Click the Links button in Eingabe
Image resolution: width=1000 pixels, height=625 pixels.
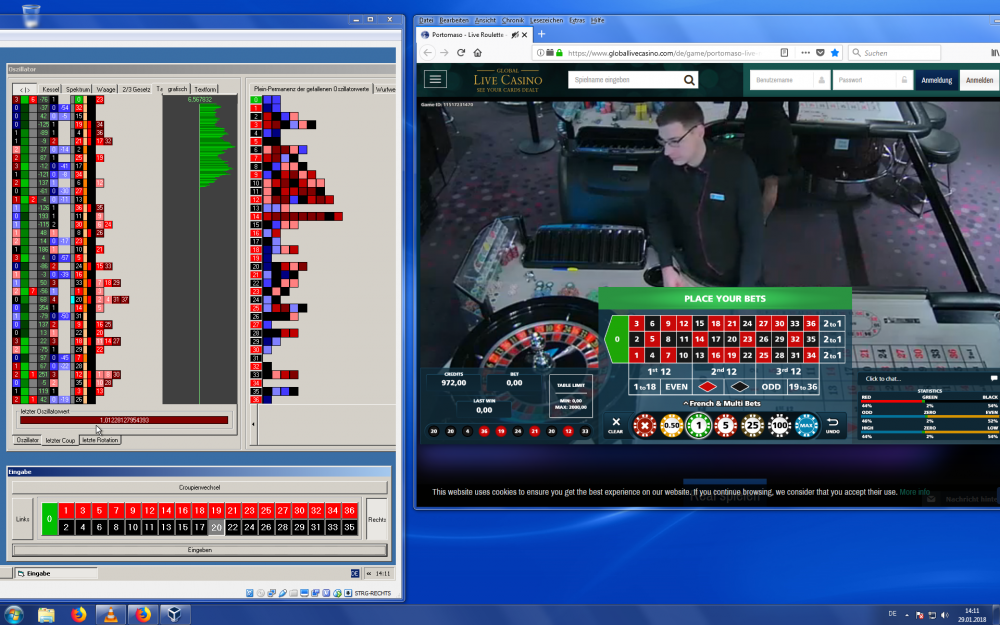pyautogui.click(x=22, y=519)
